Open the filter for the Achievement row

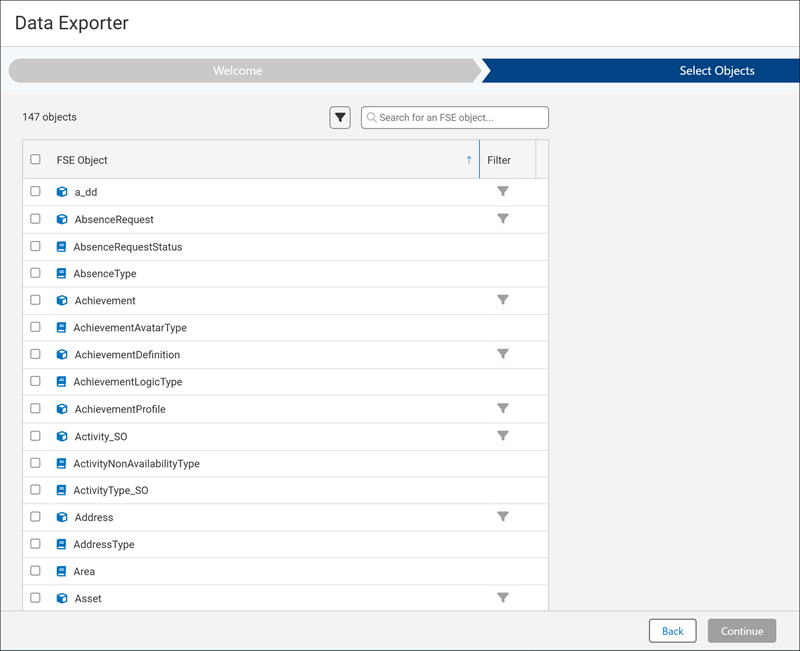pos(503,300)
